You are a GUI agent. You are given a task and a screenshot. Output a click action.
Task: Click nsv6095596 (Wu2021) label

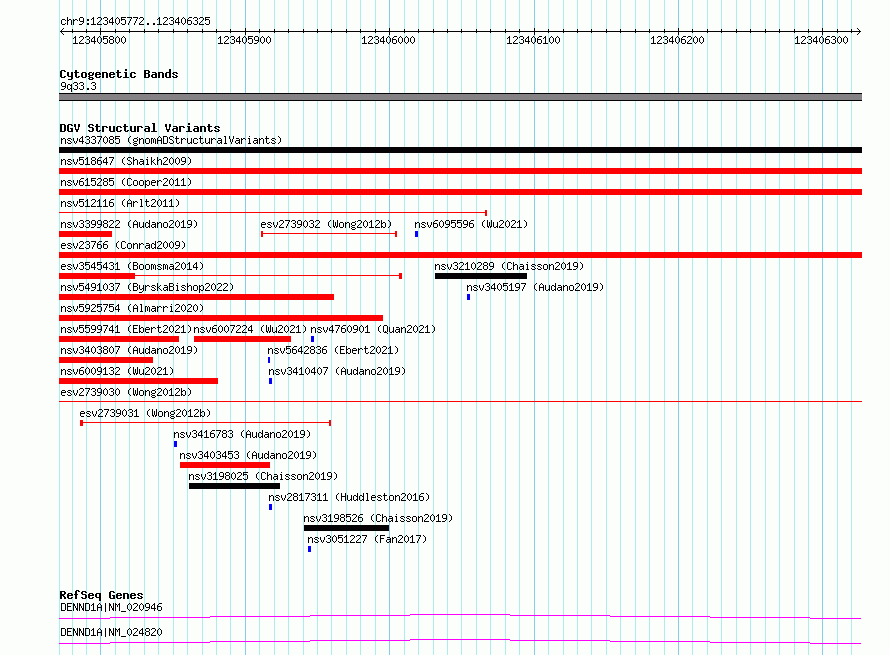(471, 224)
